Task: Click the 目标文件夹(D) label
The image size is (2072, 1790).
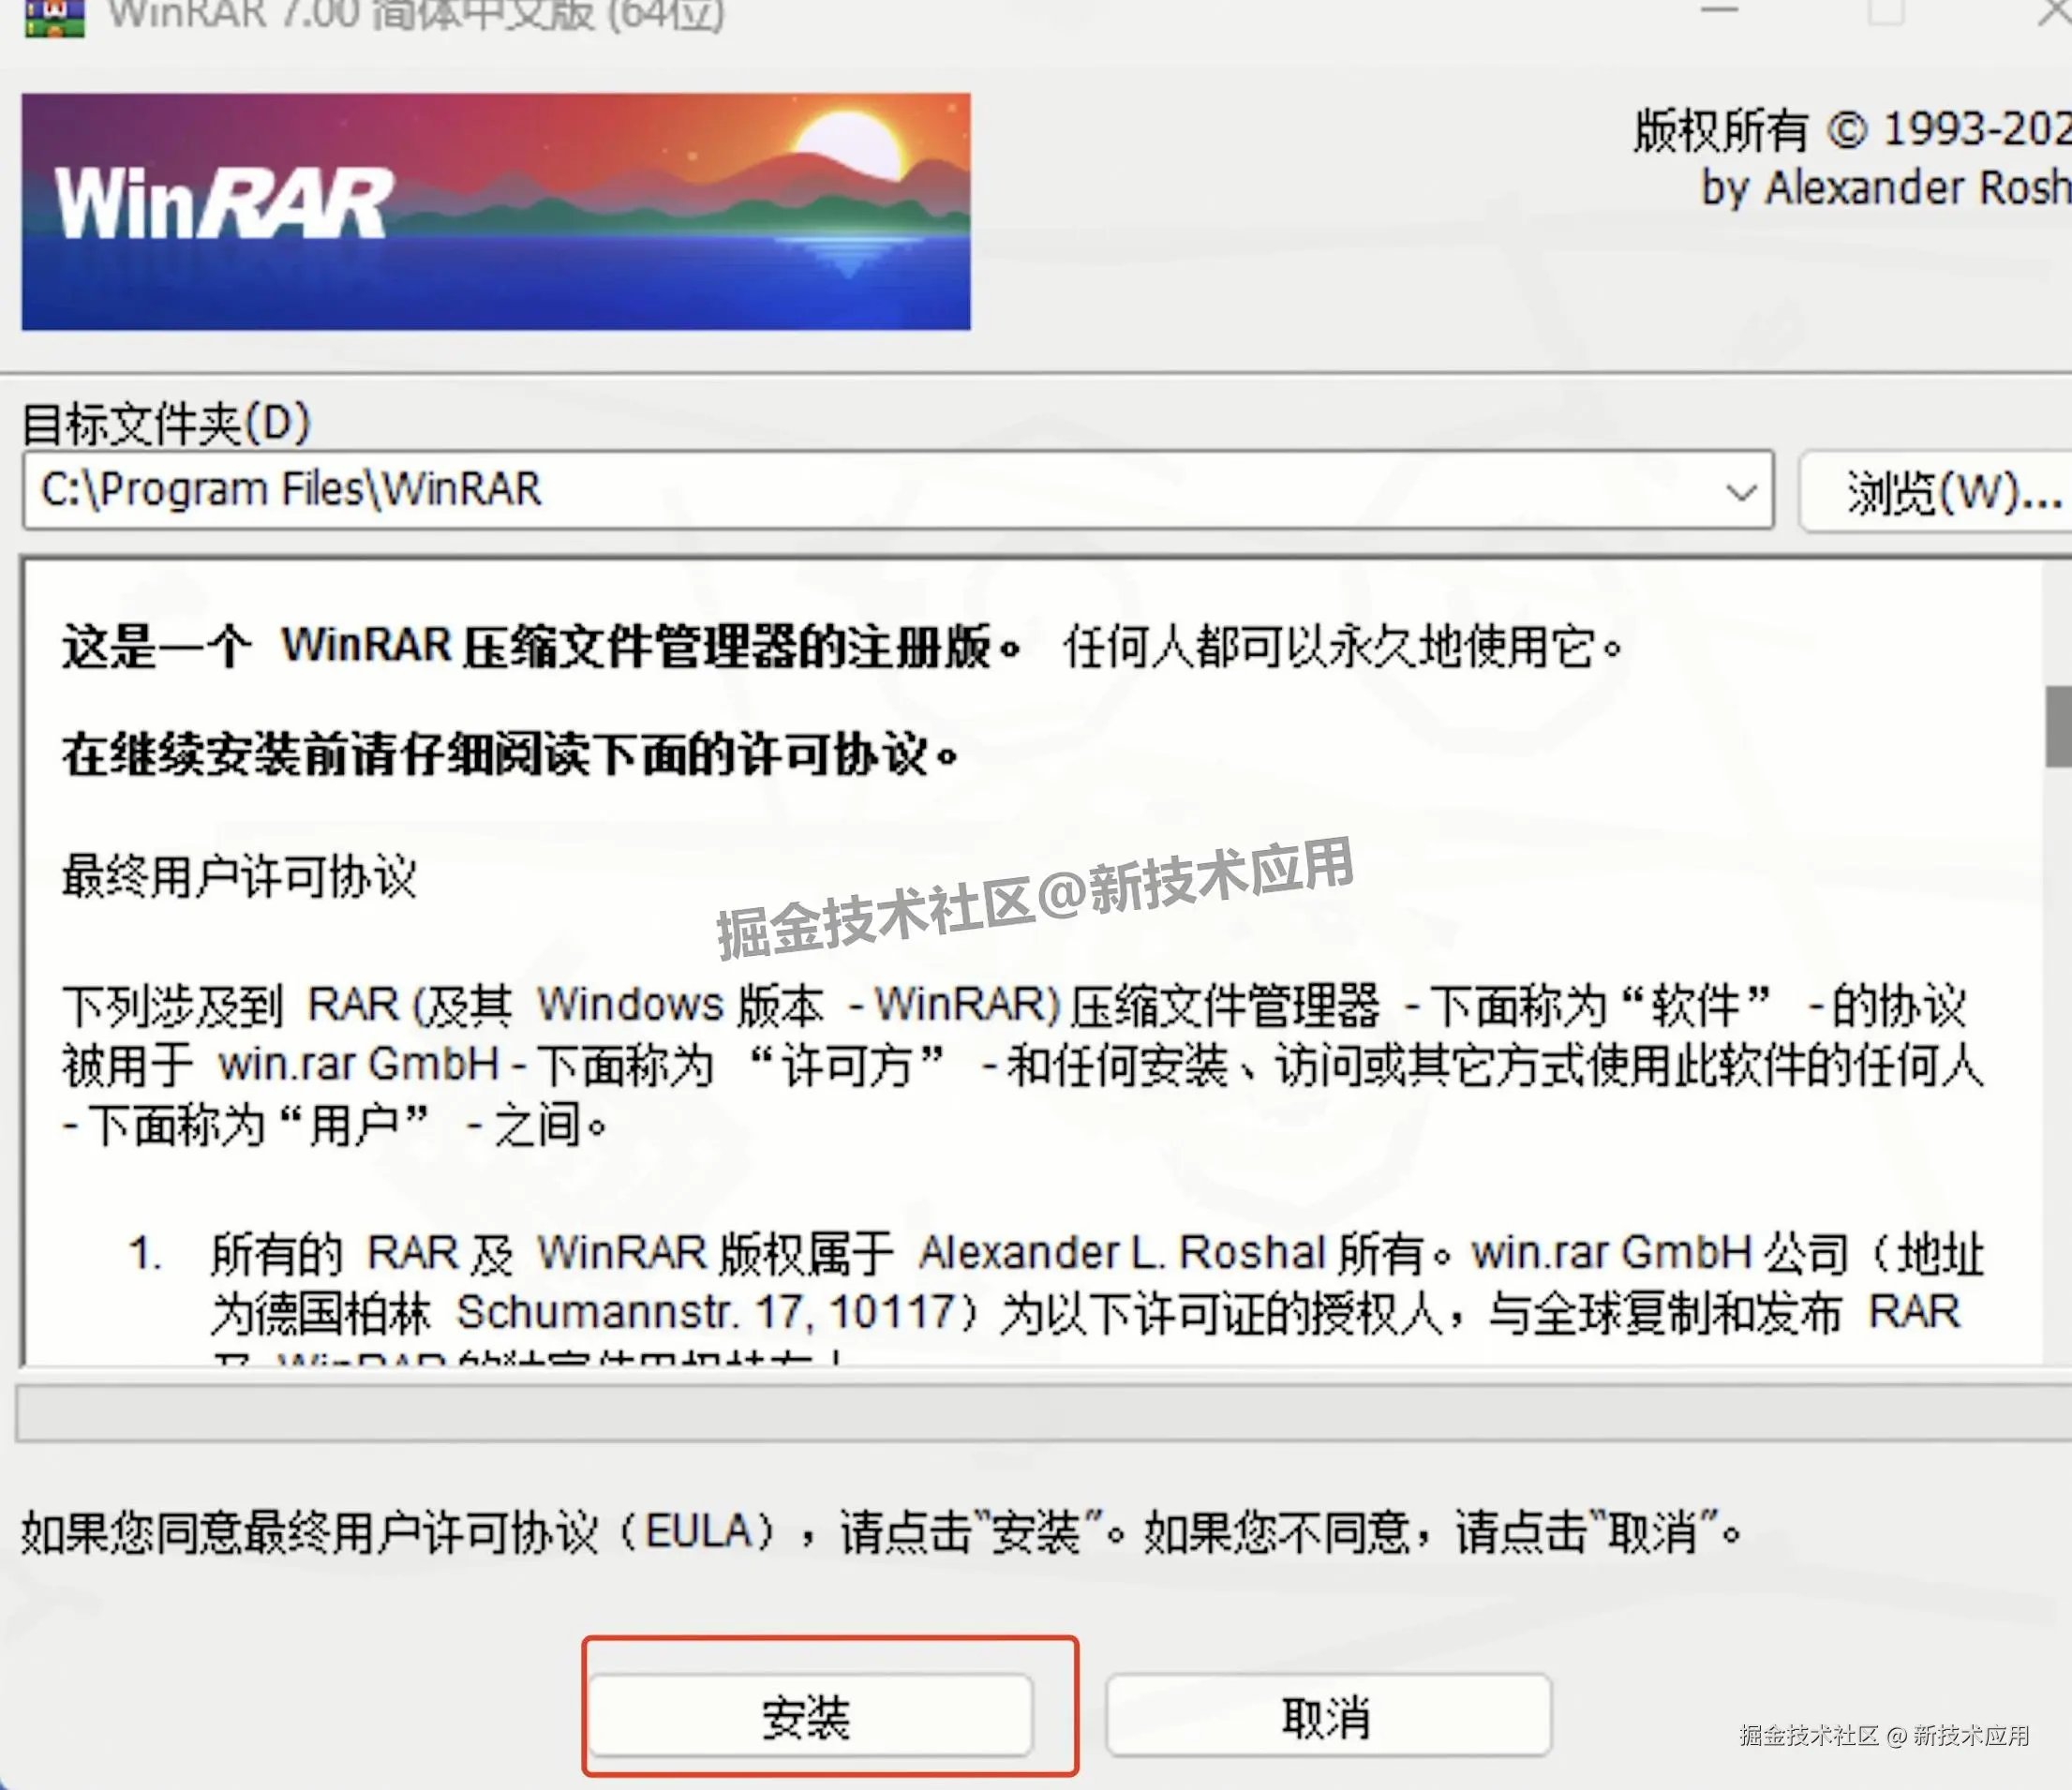Action: (165, 424)
